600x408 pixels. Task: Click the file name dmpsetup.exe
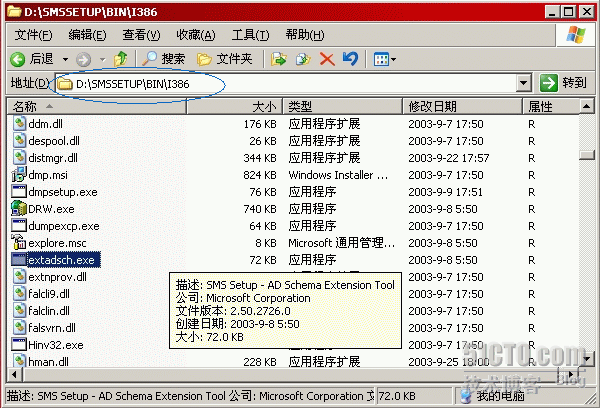point(63,192)
